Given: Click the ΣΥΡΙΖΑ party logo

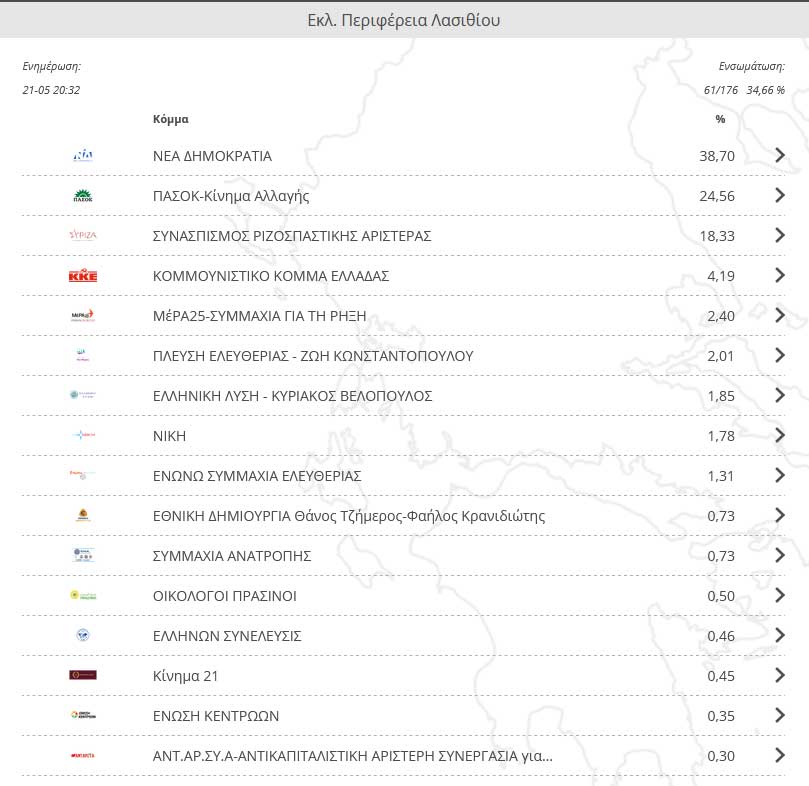Looking at the screenshot, I should pos(83,235).
